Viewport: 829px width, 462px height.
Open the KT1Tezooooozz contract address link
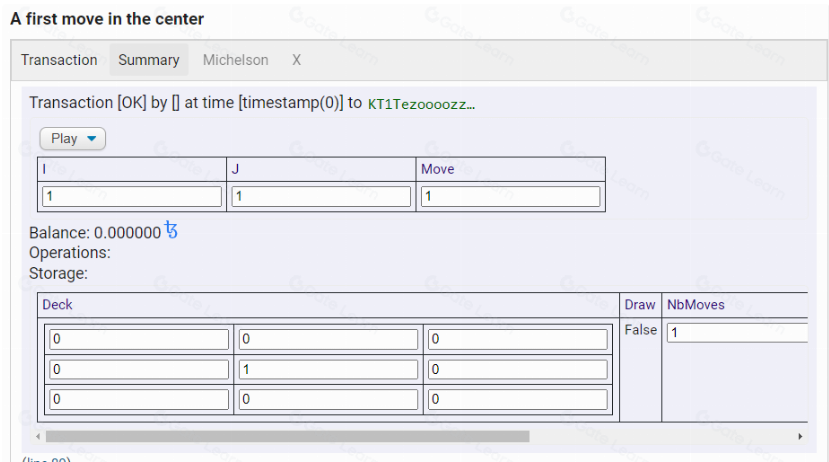[x=421, y=103]
